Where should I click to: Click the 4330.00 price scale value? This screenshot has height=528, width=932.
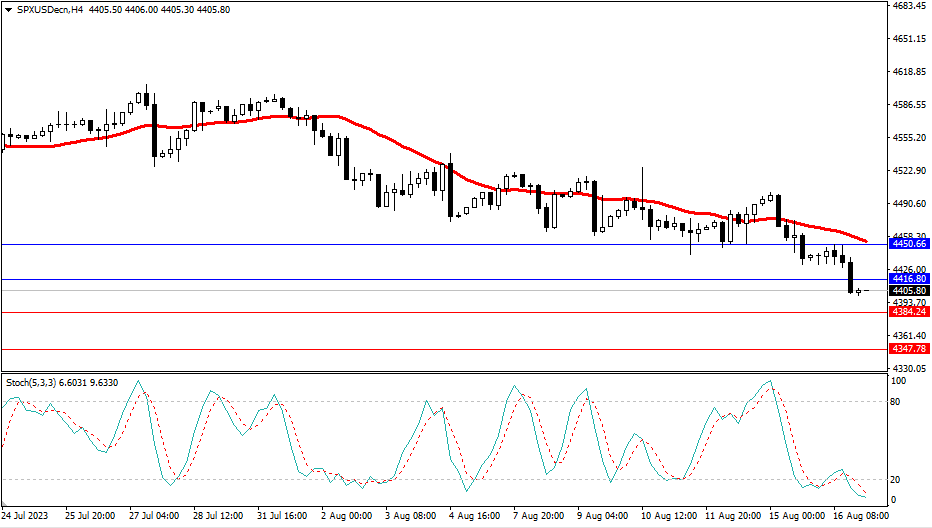coord(908,368)
